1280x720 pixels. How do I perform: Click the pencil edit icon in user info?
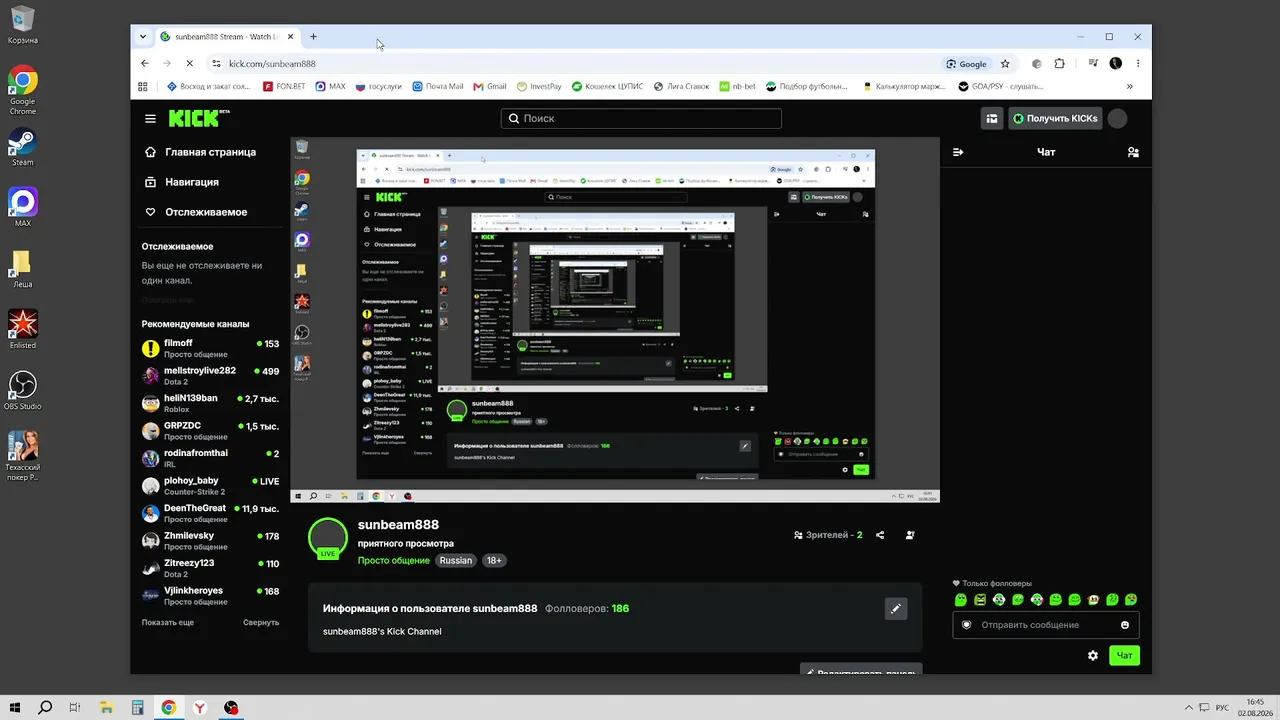(x=896, y=608)
